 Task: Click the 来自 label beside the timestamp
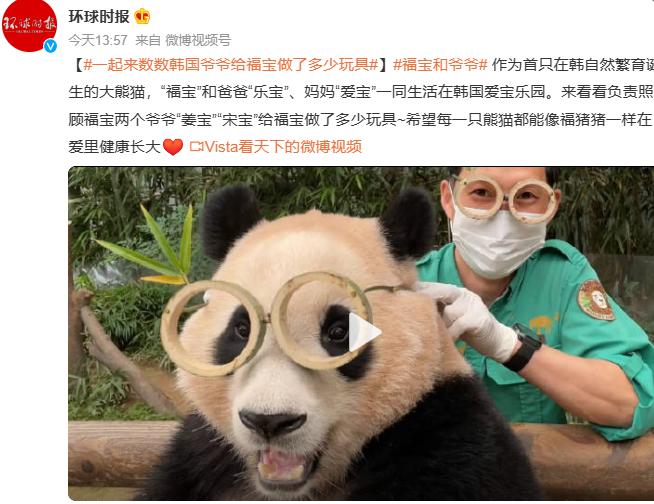click(148, 40)
